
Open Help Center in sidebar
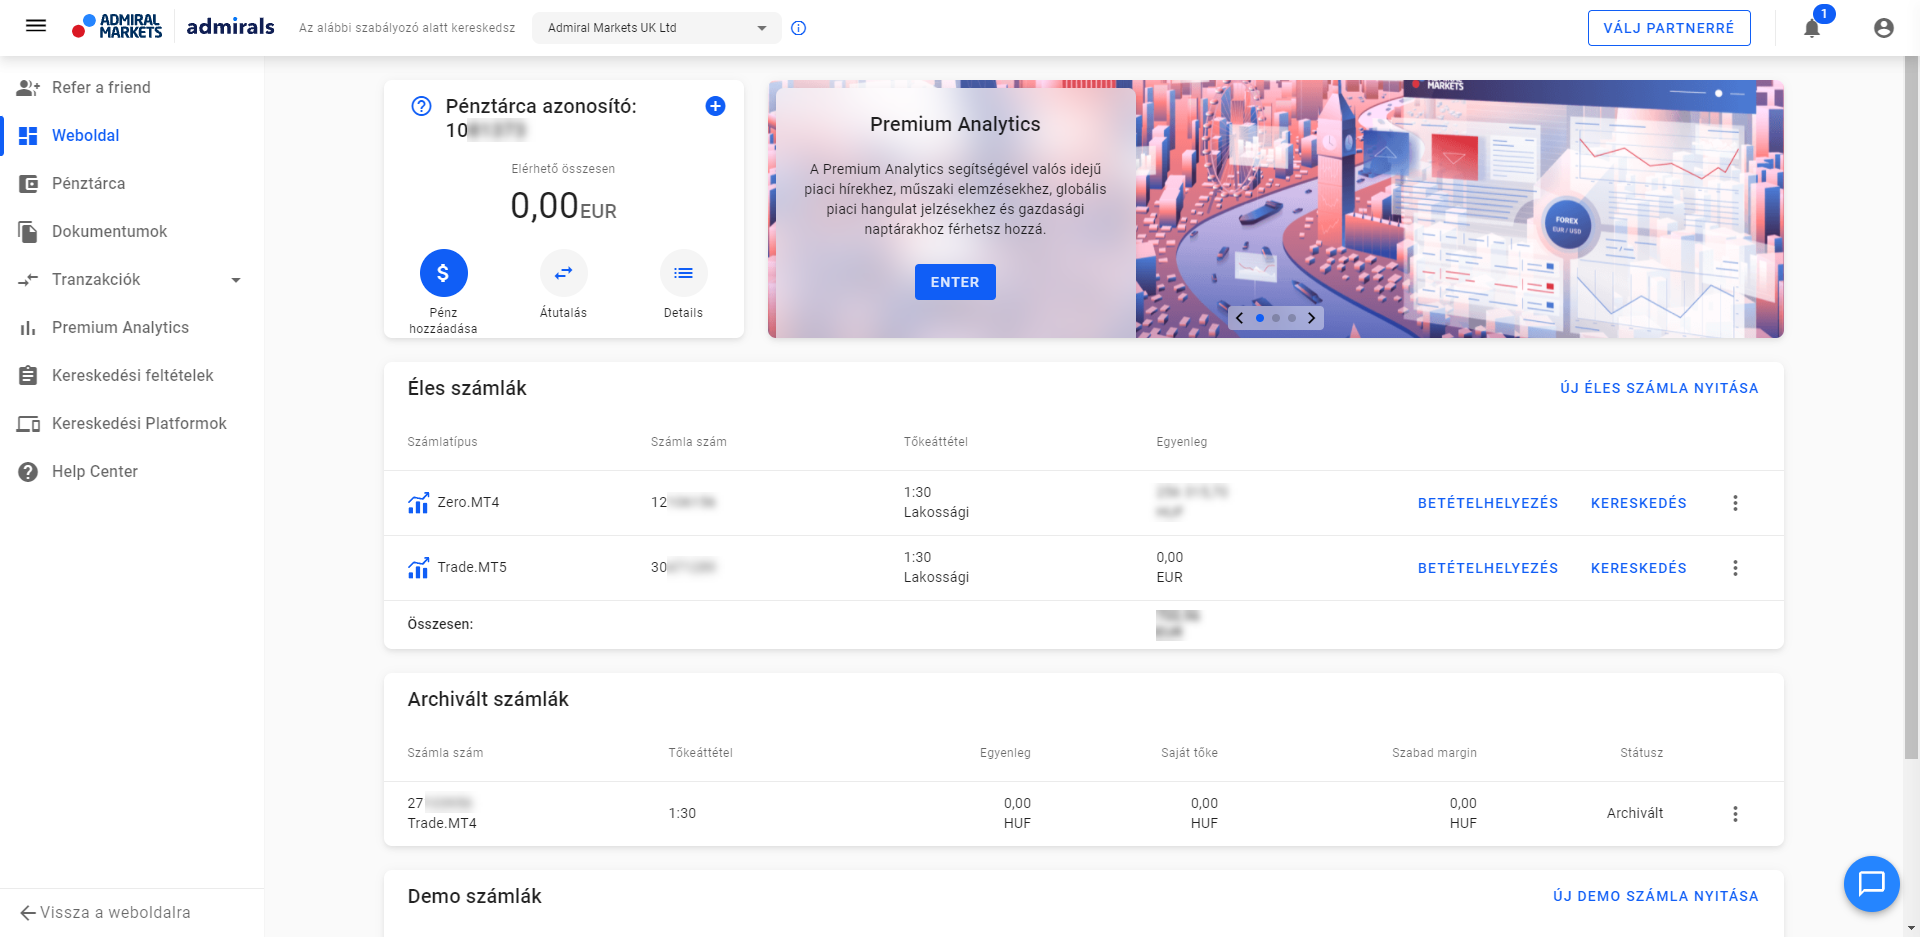[x=132, y=472]
